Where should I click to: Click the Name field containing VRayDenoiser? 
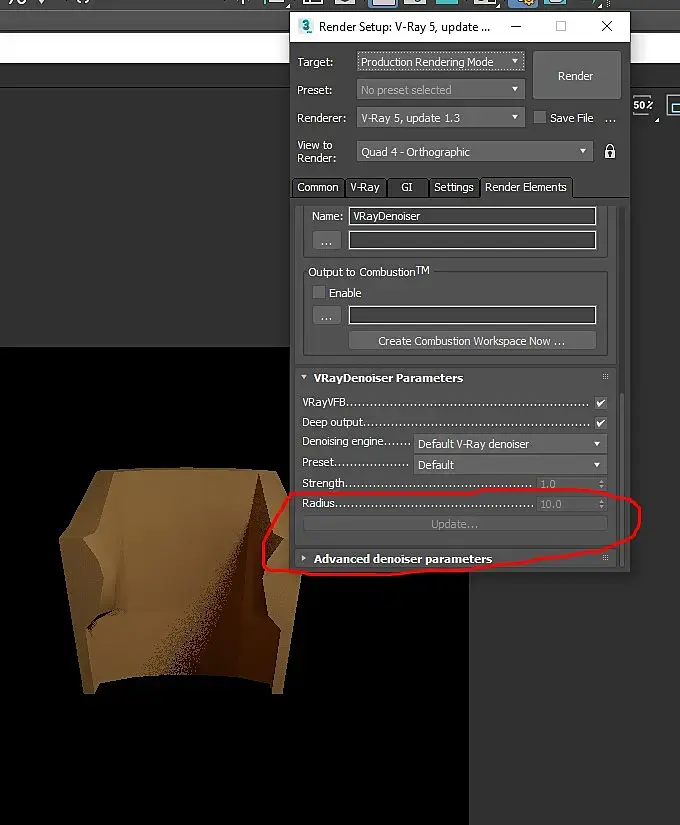pos(472,216)
